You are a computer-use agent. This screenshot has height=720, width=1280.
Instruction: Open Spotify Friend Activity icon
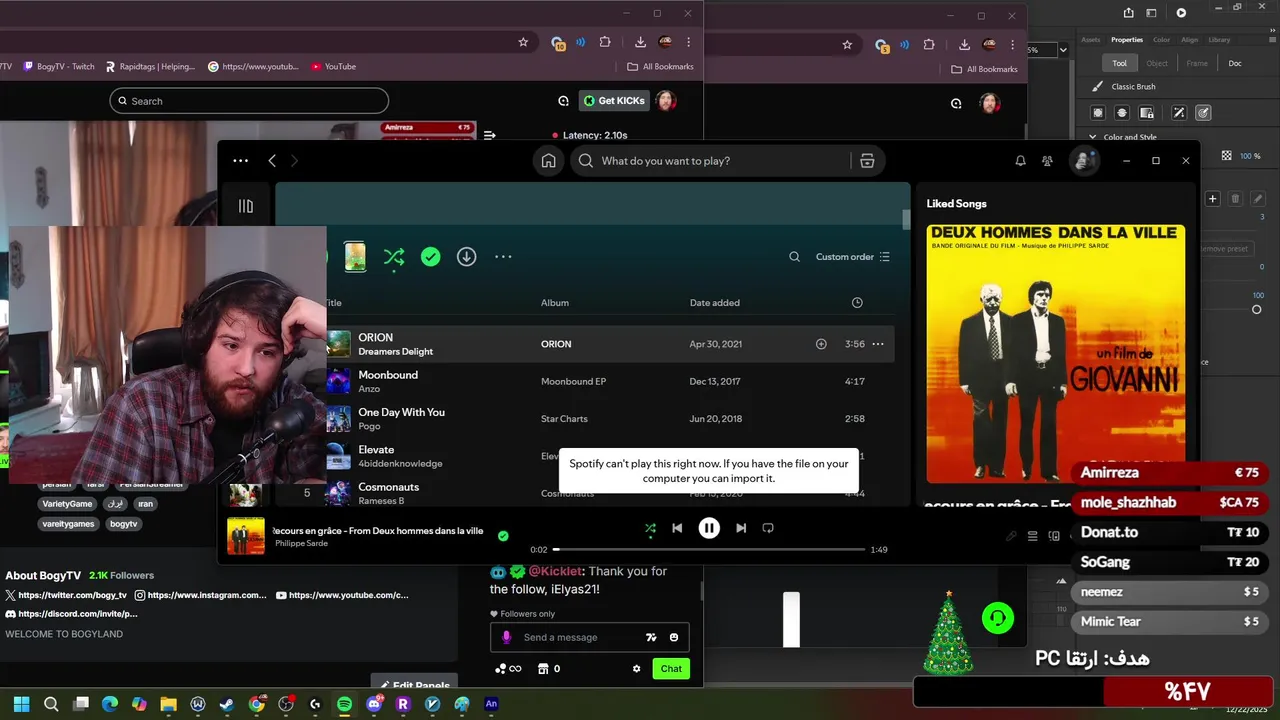click(x=1047, y=161)
